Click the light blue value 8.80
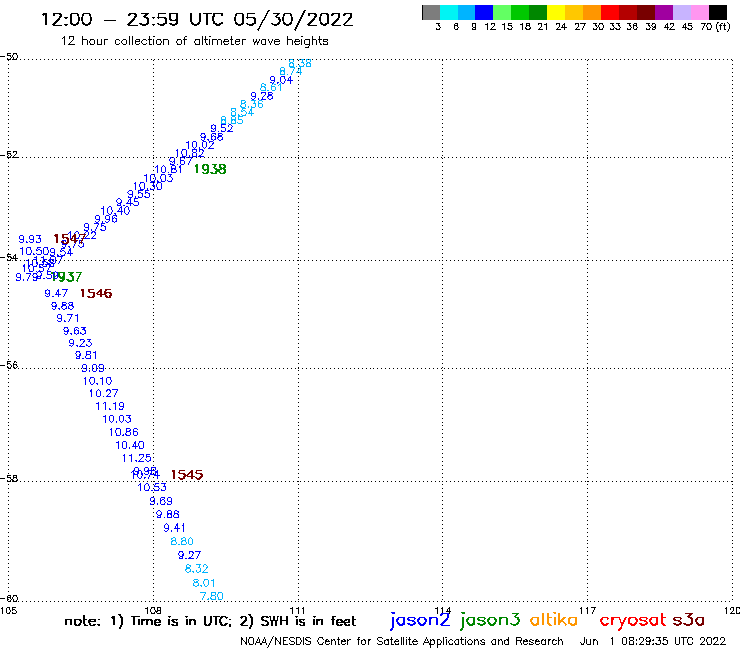This screenshot has width=740, height=650. pos(182,541)
